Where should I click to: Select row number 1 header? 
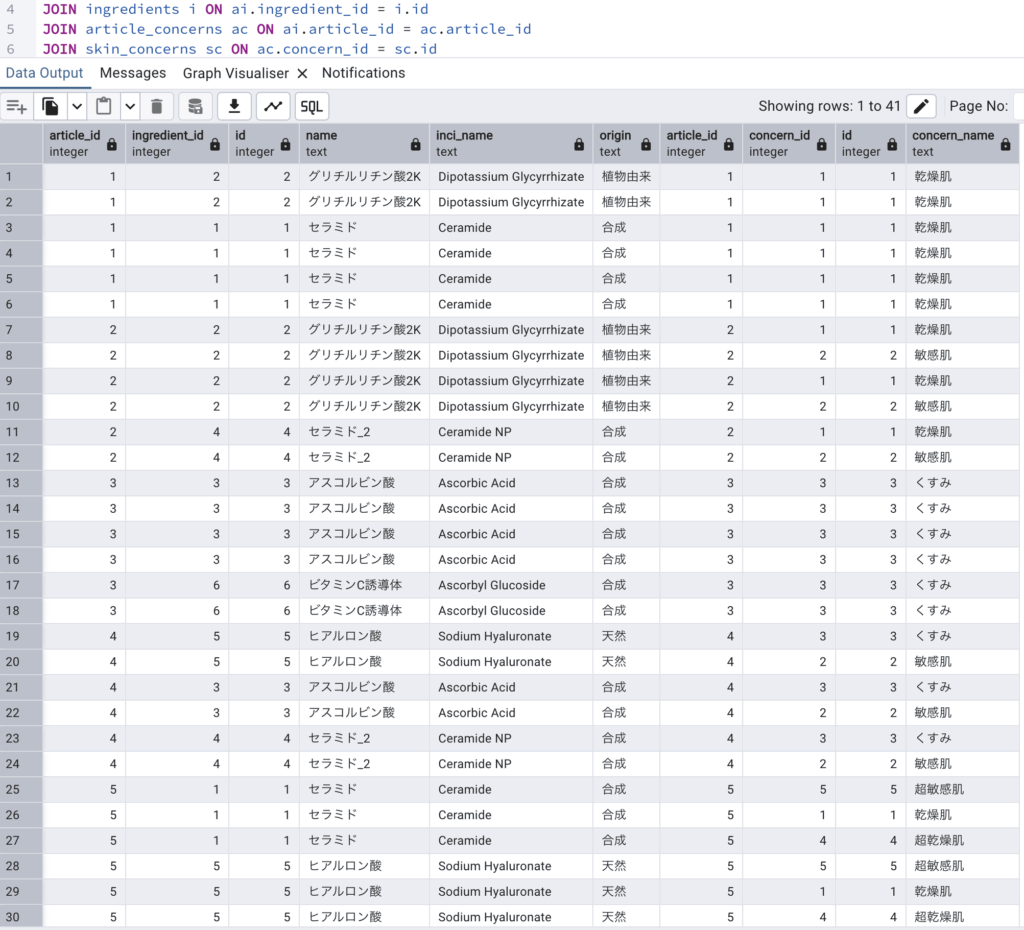point(21,176)
